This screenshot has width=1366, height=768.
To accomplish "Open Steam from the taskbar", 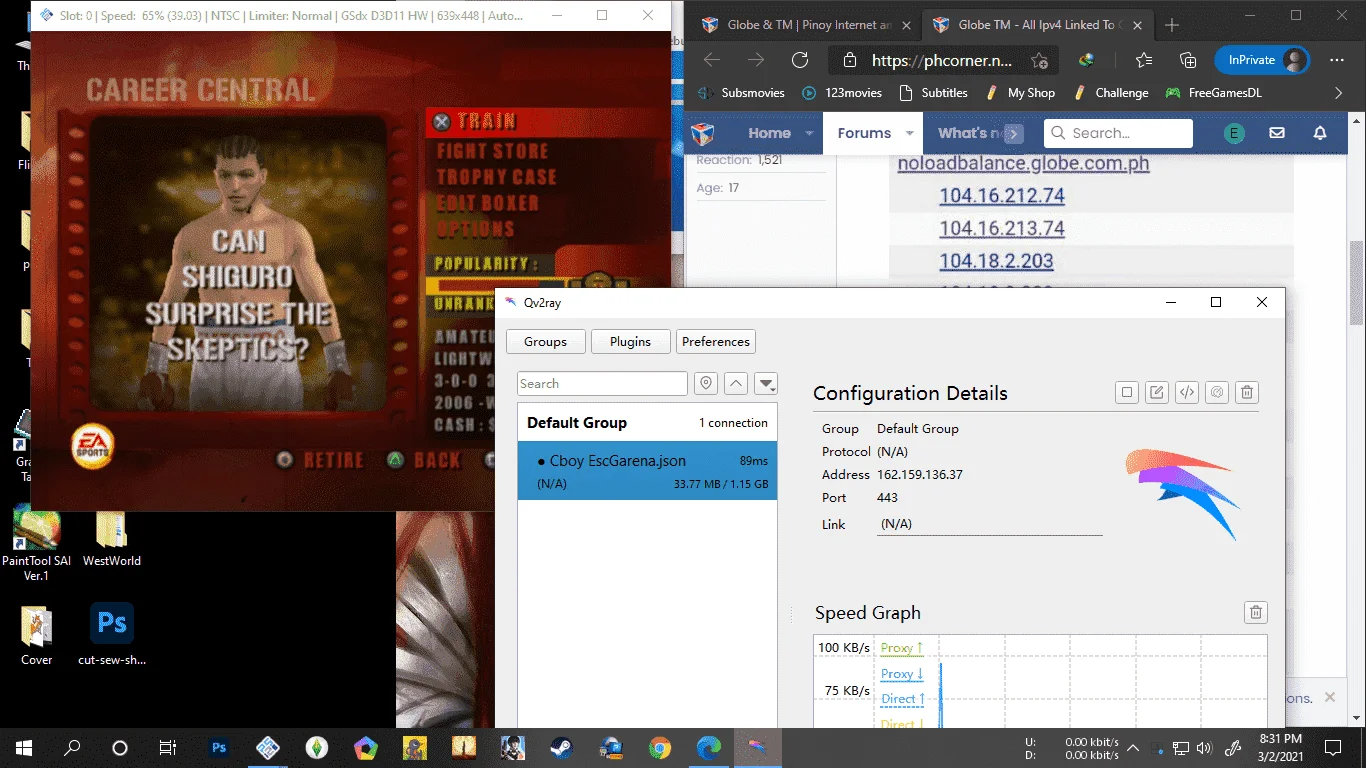I will click(561, 747).
